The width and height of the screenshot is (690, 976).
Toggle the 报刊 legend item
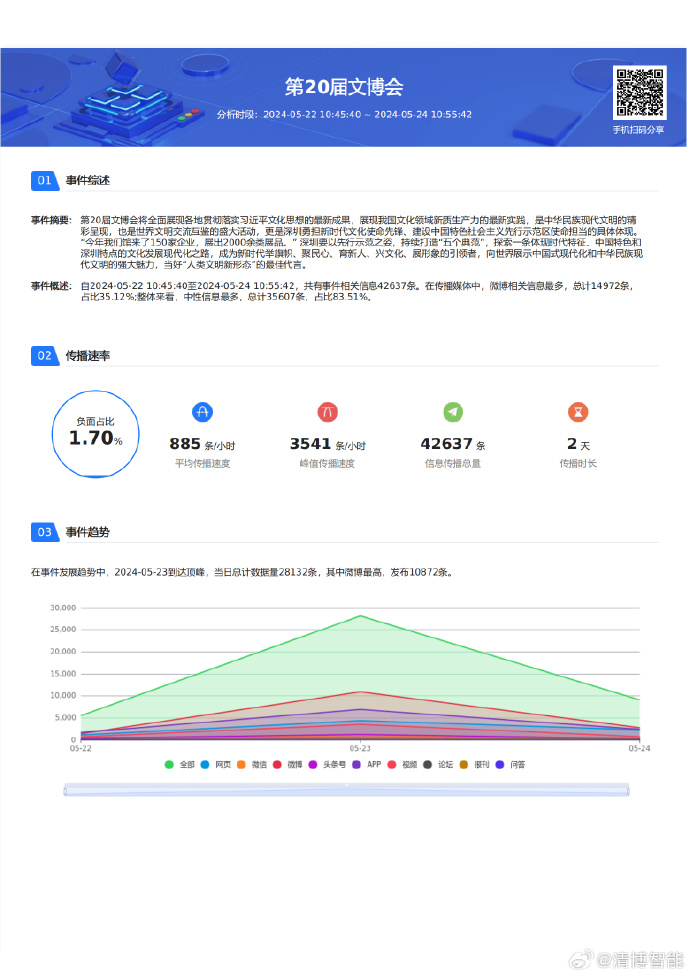(474, 764)
